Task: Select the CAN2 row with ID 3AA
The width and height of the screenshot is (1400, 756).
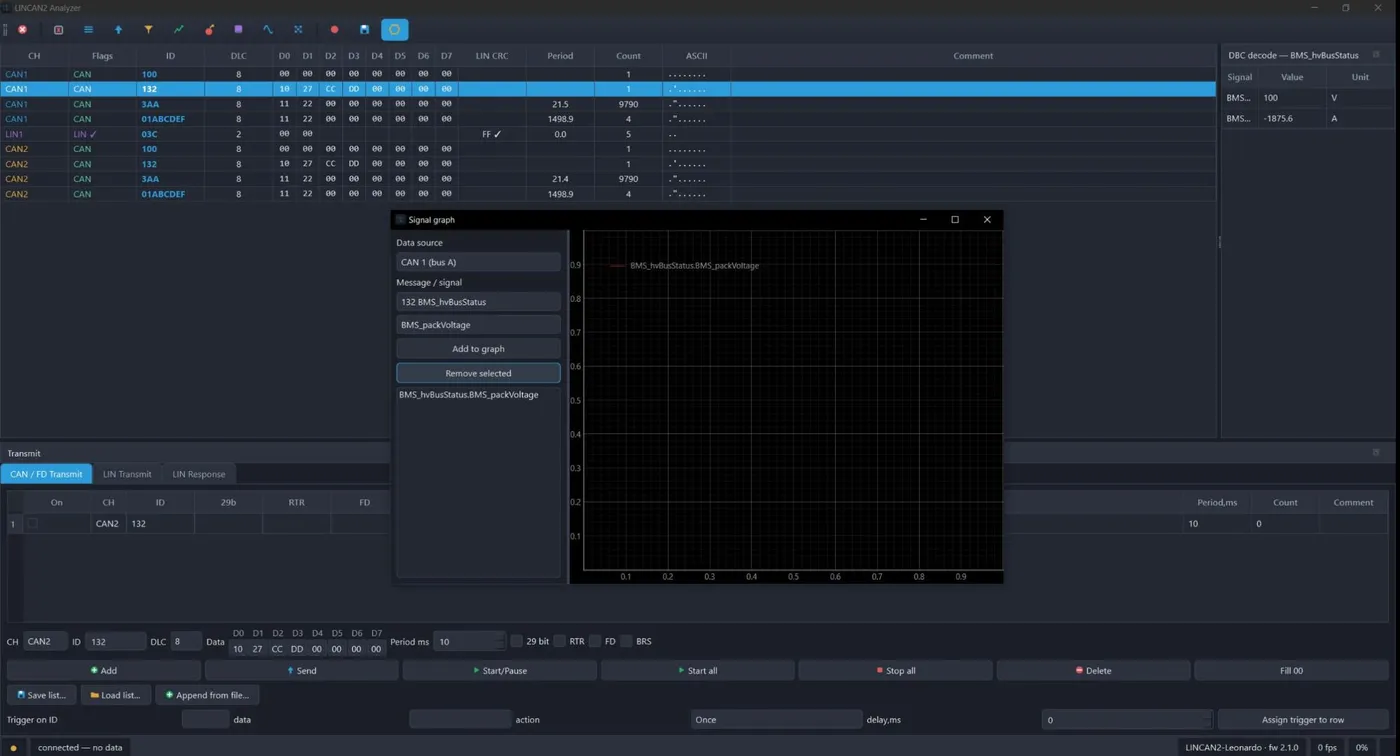Action: click(x=608, y=179)
